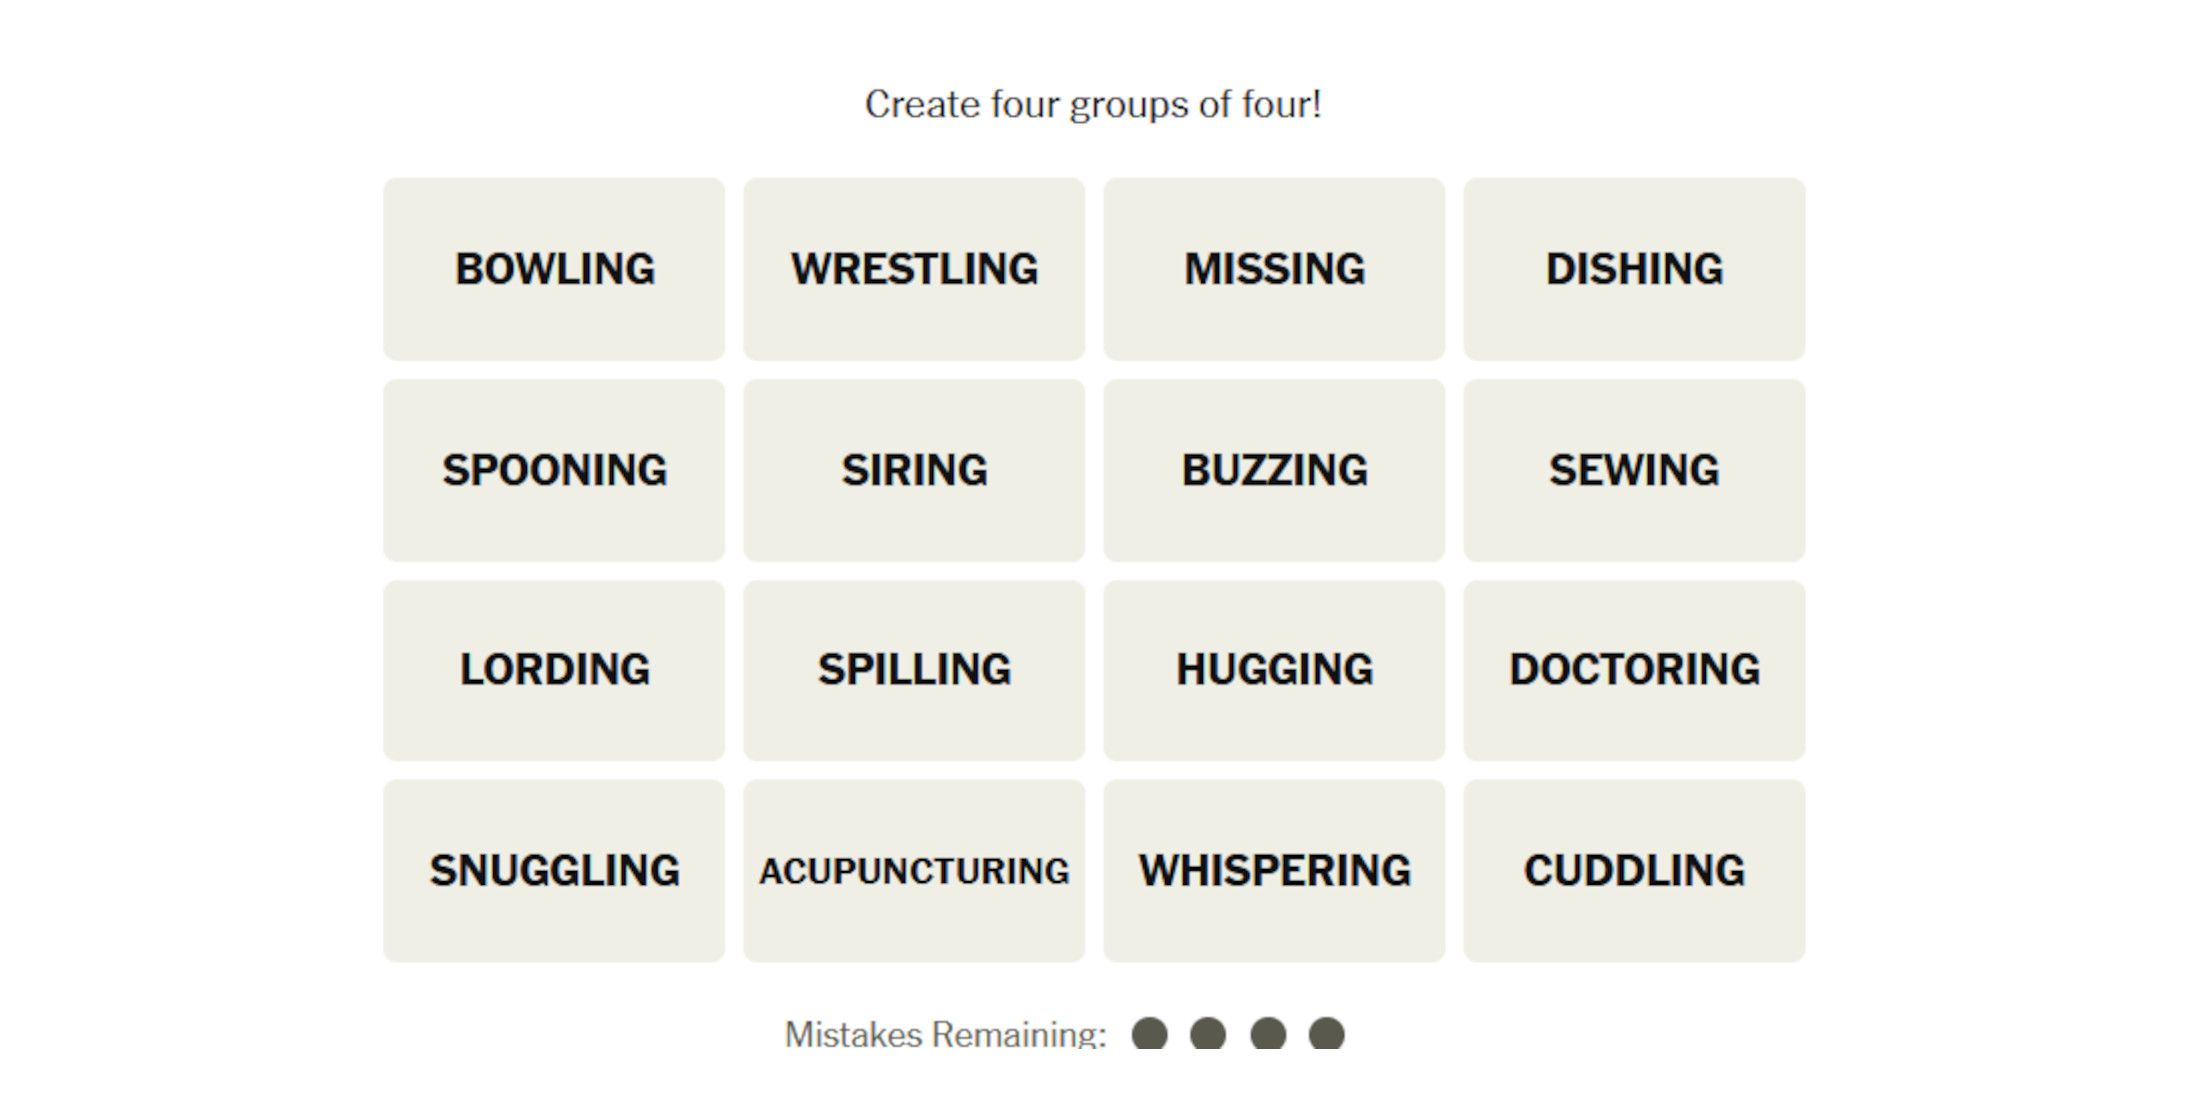
Task: Tap the SIRING word tile
Action: click(x=914, y=470)
